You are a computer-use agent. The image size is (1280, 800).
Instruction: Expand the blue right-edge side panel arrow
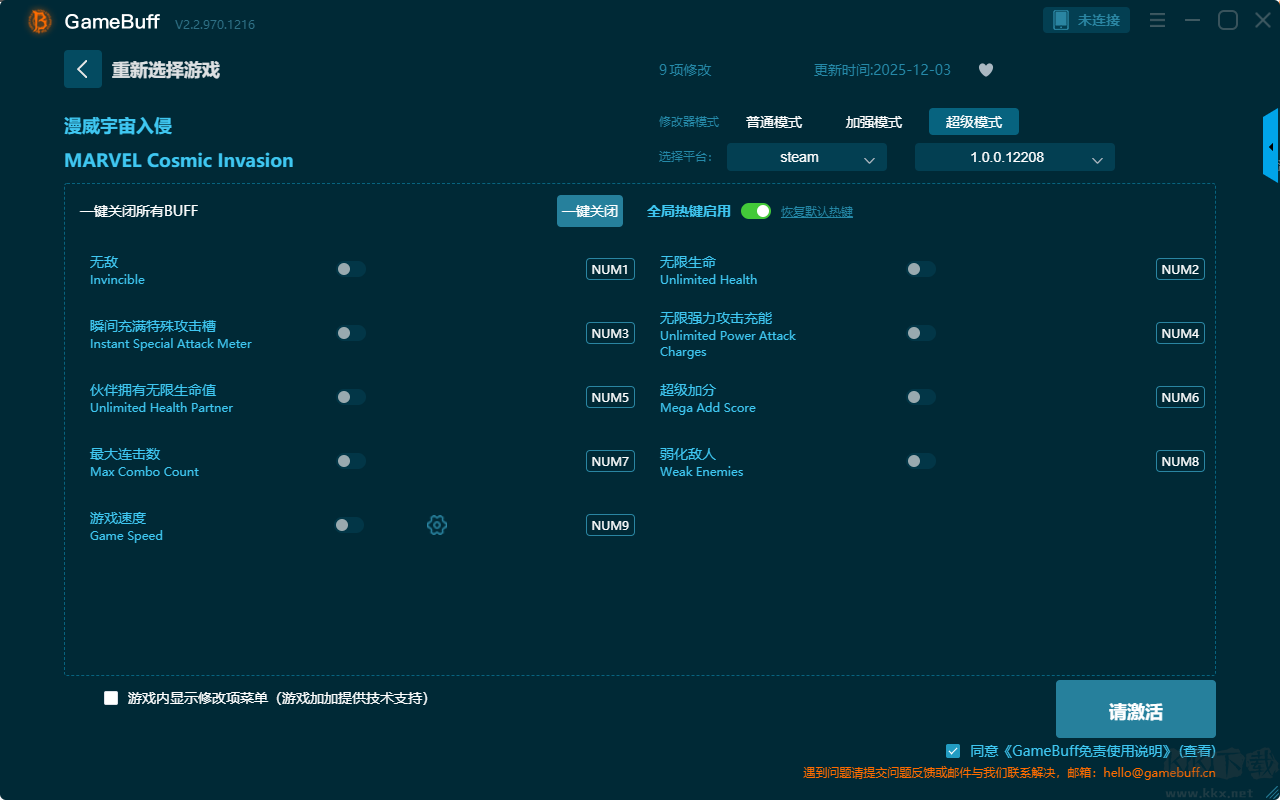click(x=1270, y=147)
